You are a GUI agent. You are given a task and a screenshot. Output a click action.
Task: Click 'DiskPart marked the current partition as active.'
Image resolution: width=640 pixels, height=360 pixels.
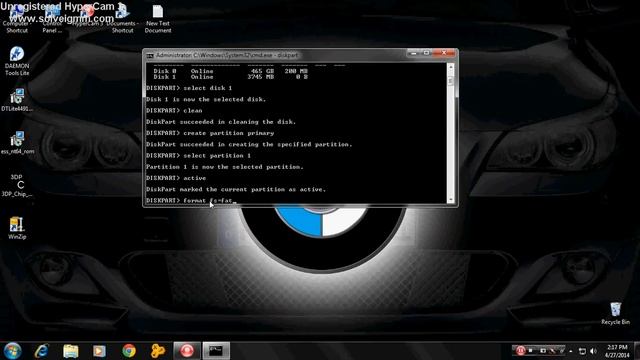click(236, 189)
